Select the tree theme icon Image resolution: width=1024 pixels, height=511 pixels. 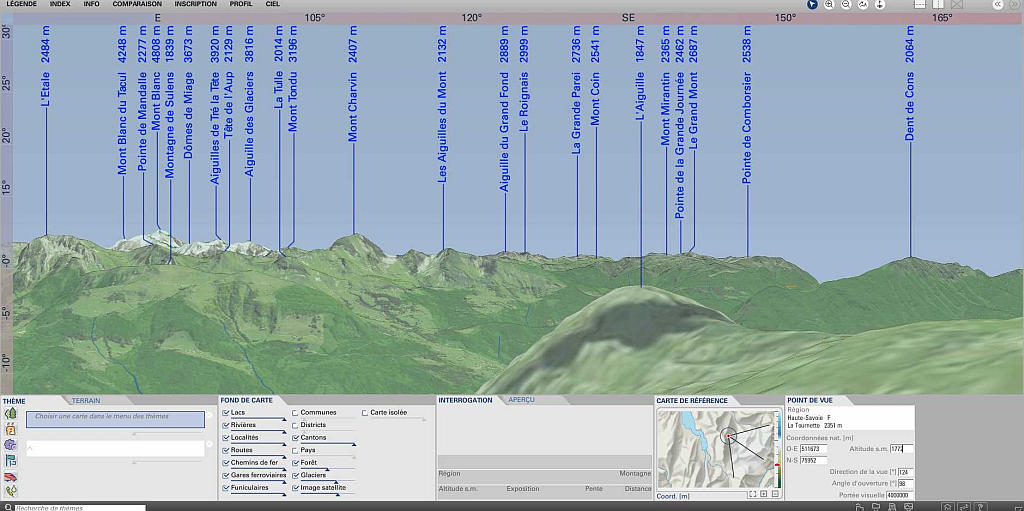pyautogui.click(x=10, y=414)
